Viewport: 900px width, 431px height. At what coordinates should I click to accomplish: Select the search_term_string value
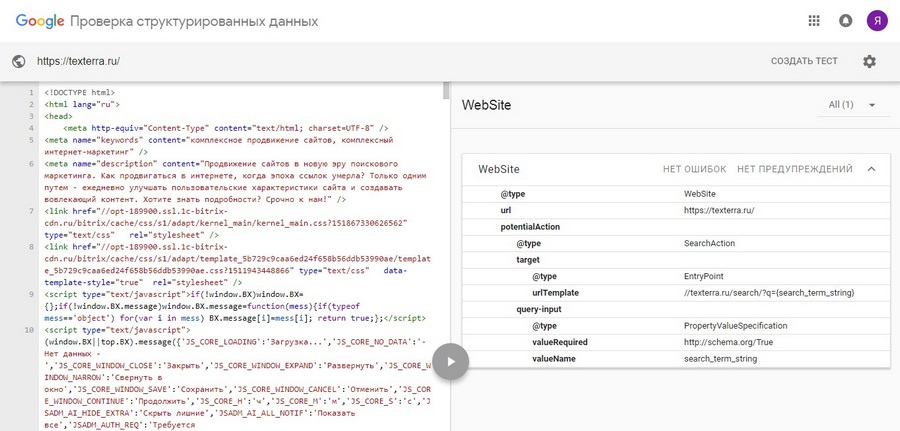(720, 359)
